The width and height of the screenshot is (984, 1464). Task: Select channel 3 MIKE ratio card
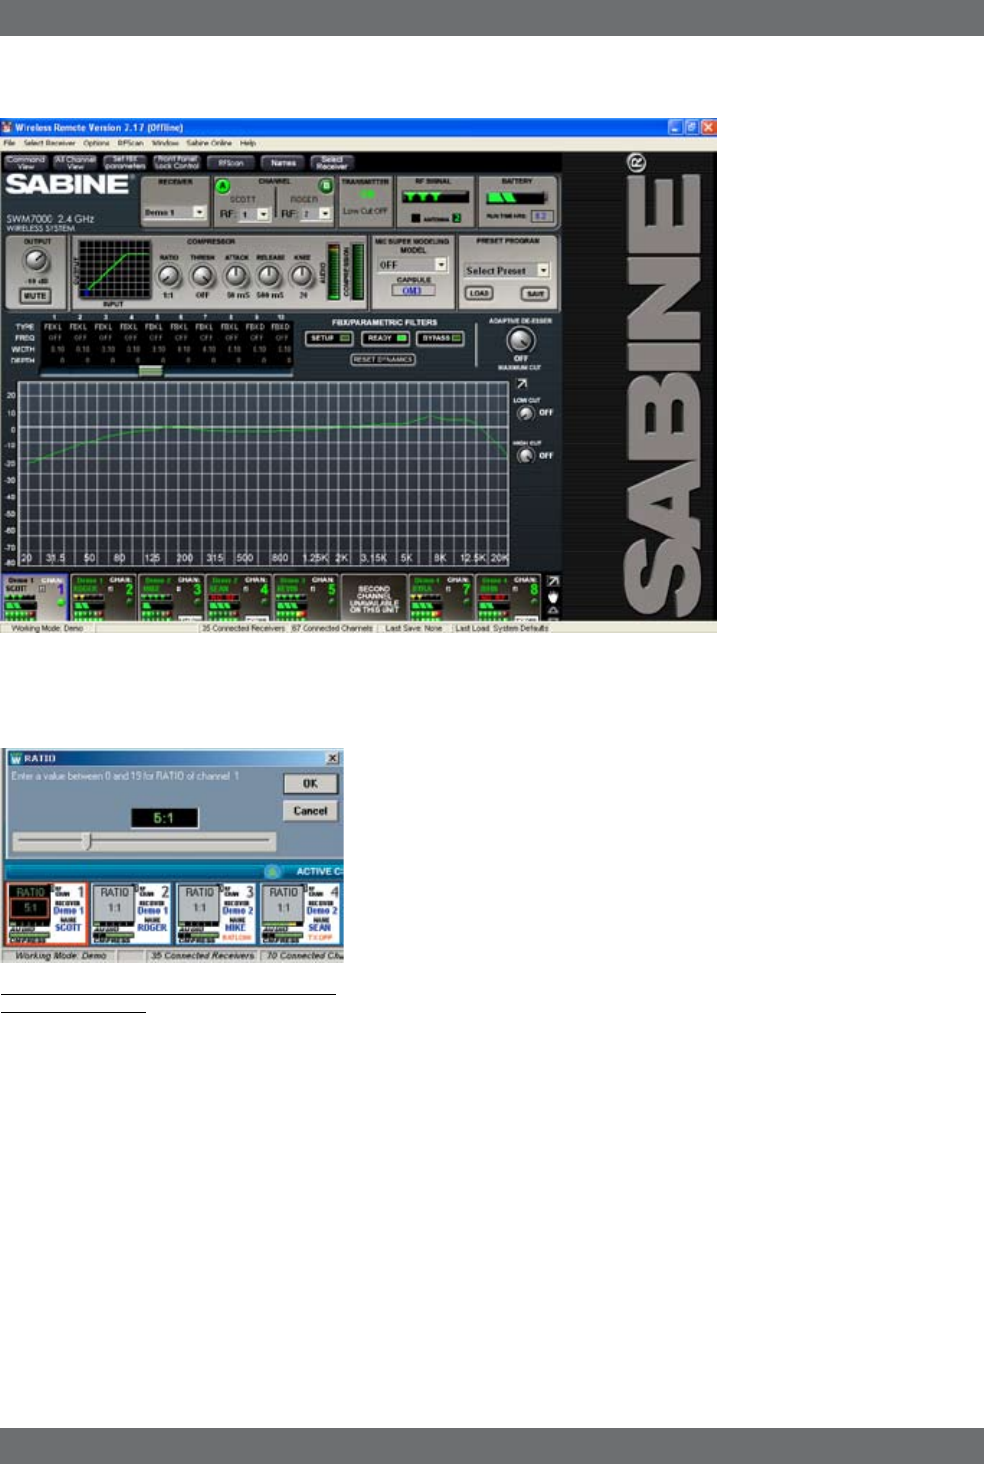point(216,913)
